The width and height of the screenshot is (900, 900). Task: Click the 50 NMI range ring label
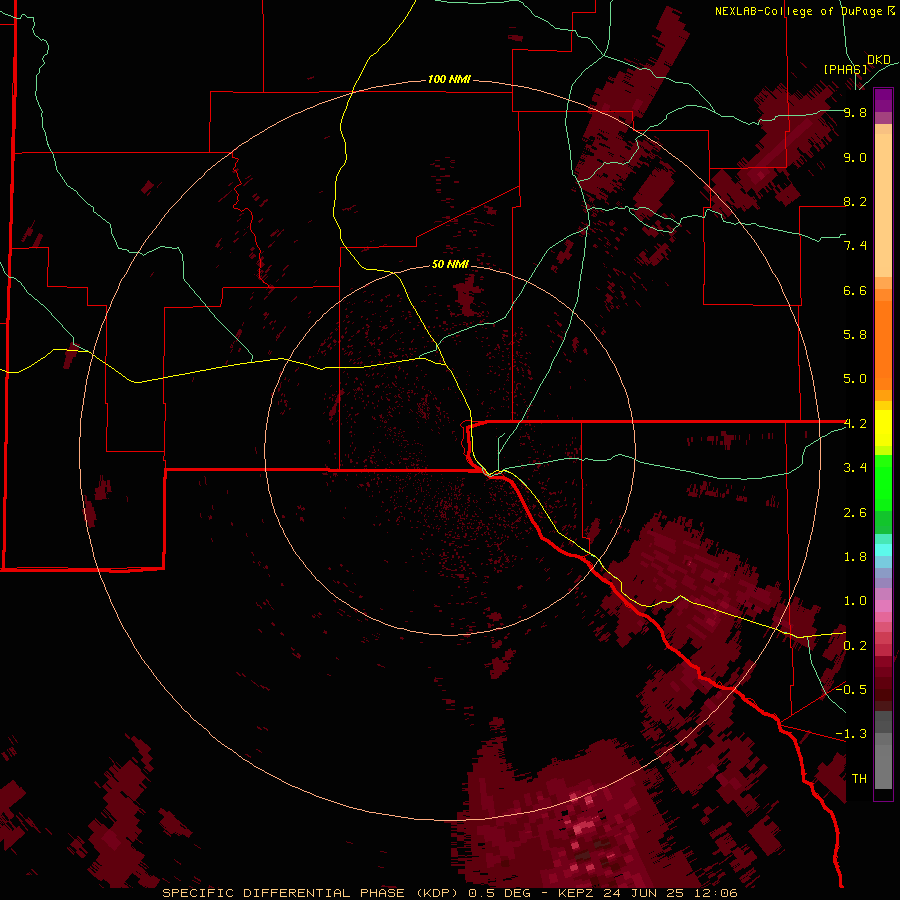point(450,264)
